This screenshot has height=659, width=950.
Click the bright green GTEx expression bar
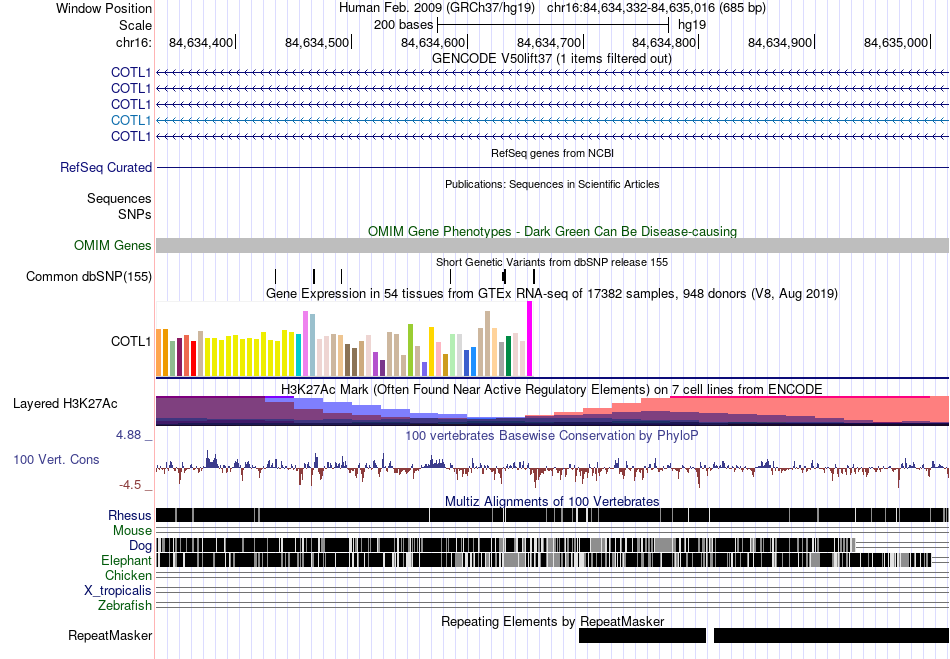click(411, 350)
